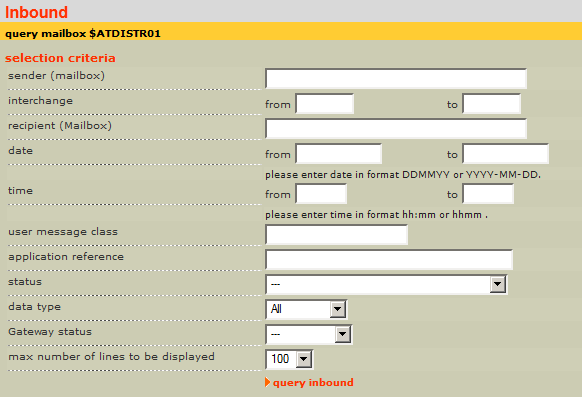Viewport: 582px width, 397px height.
Task: Click the interchange label
Action: coord(40,101)
